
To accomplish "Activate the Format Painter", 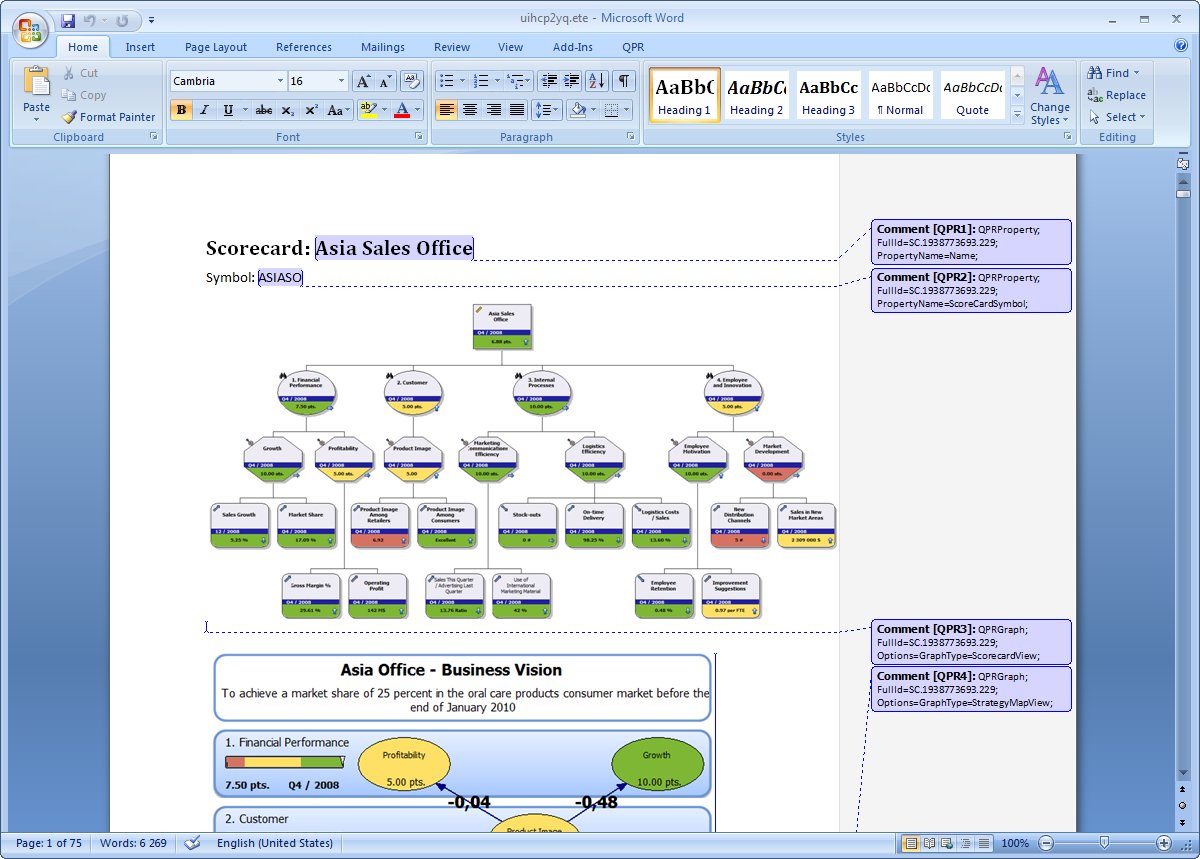I will point(109,117).
